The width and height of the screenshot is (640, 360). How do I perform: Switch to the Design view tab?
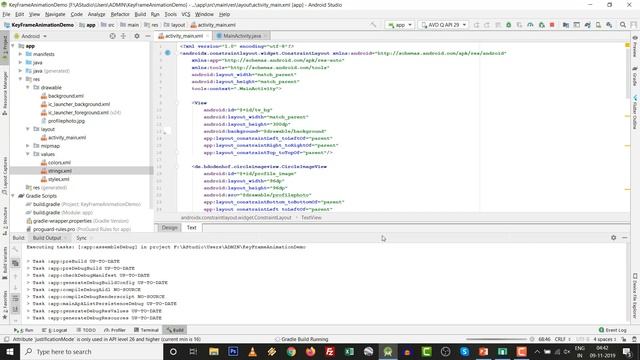[169, 228]
